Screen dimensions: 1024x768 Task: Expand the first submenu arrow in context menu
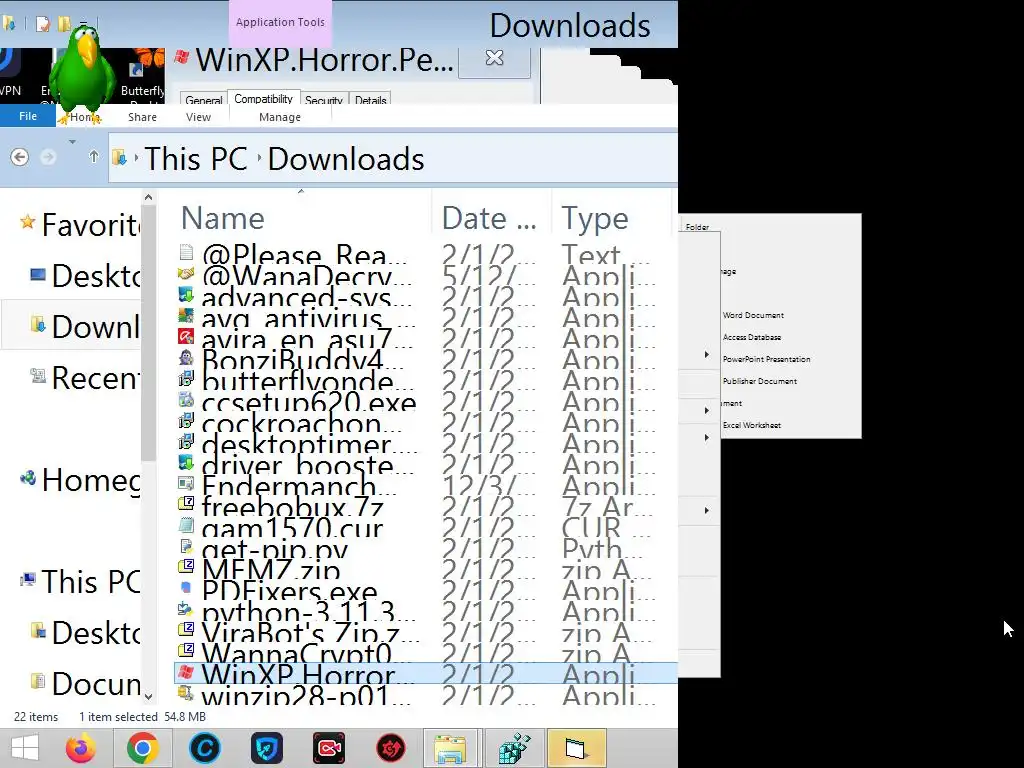(x=707, y=355)
